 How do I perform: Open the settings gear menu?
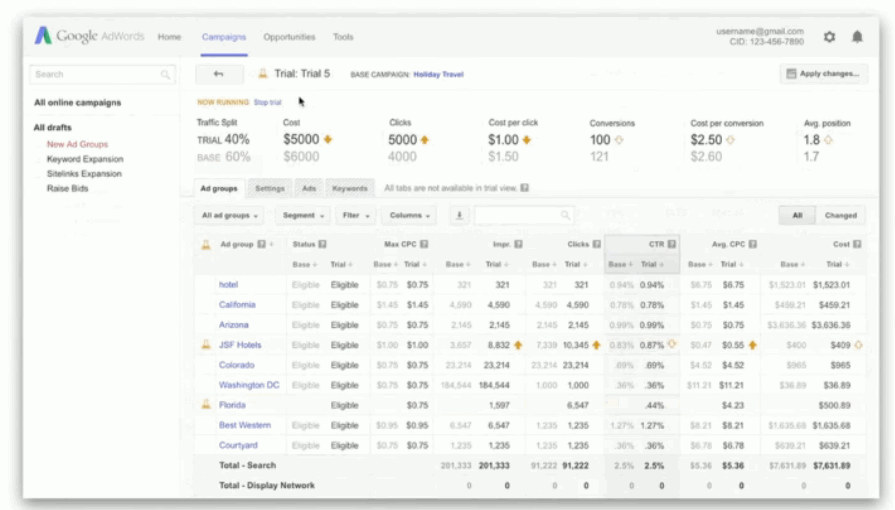(x=829, y=37)
